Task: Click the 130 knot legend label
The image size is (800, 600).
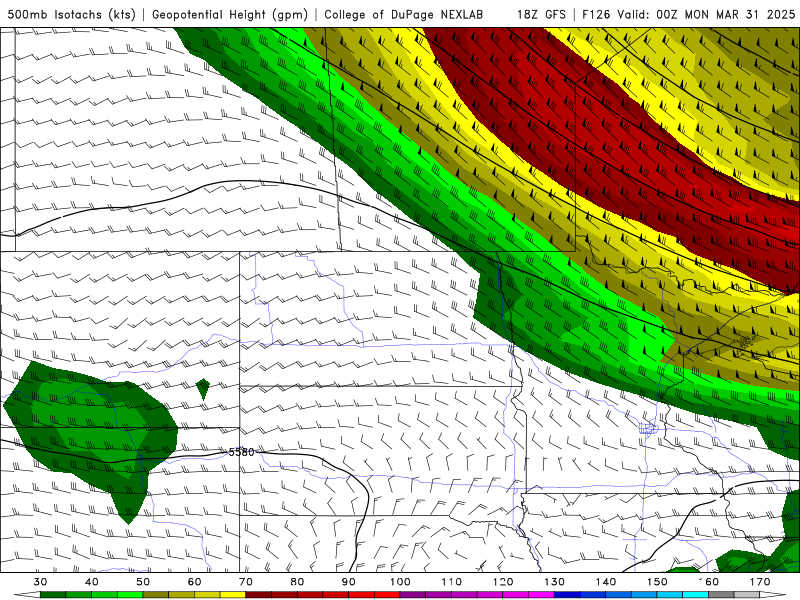Action: pyautogui.click(x=555, y=582)
